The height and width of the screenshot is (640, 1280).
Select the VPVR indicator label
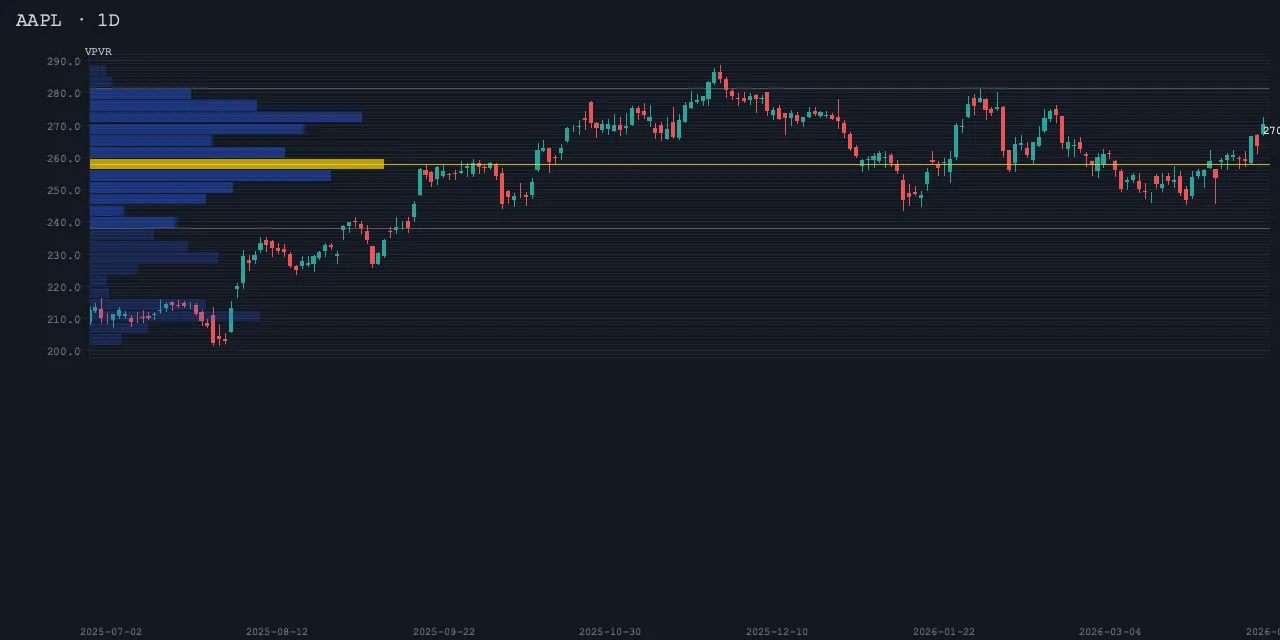[x=98, y=51]
